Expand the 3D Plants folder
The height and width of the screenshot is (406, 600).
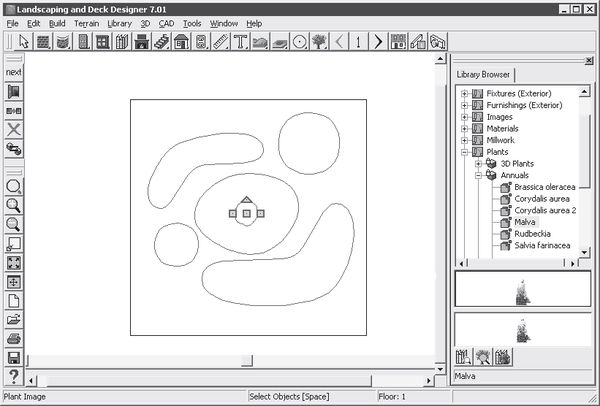(479, 163)
